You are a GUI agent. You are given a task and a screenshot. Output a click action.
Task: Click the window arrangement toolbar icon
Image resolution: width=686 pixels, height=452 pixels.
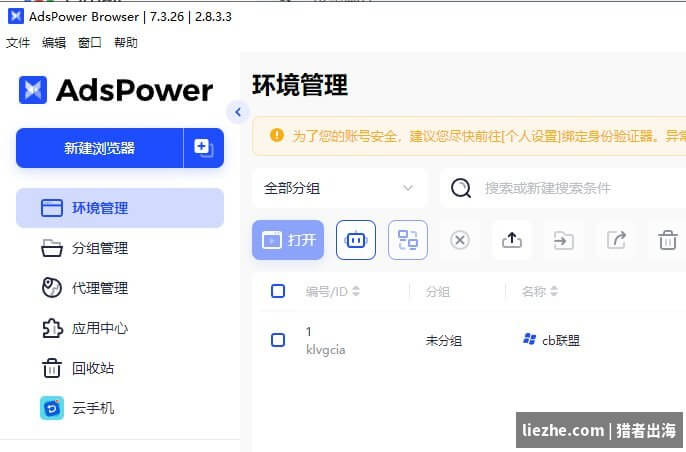pyautogui.click(x=408, y=240)
